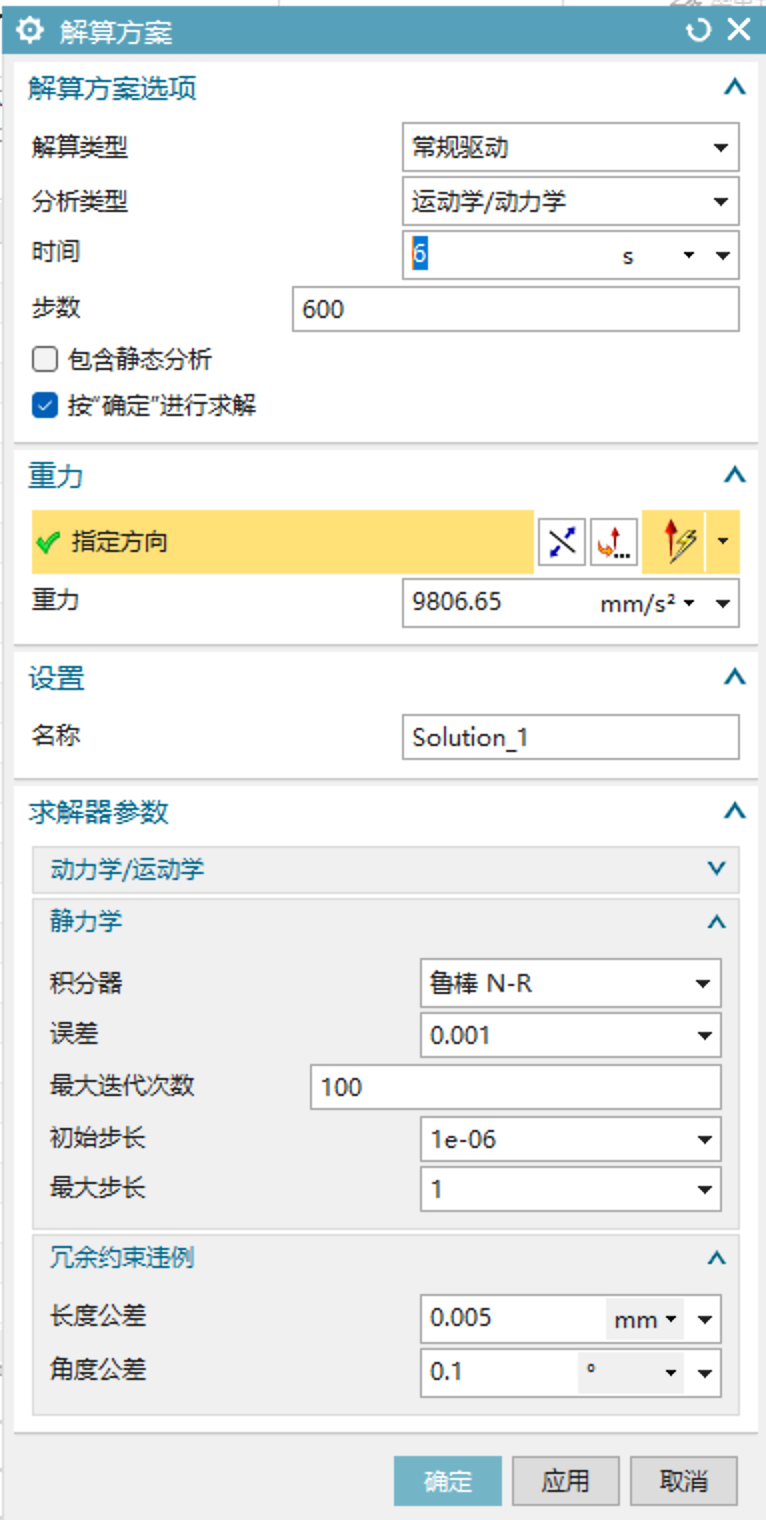Image resolution: width=766 pixels, height=1520 pixels.
Task: Expand the 动力学/运动学 section
Action: click(x=386, y=869)
